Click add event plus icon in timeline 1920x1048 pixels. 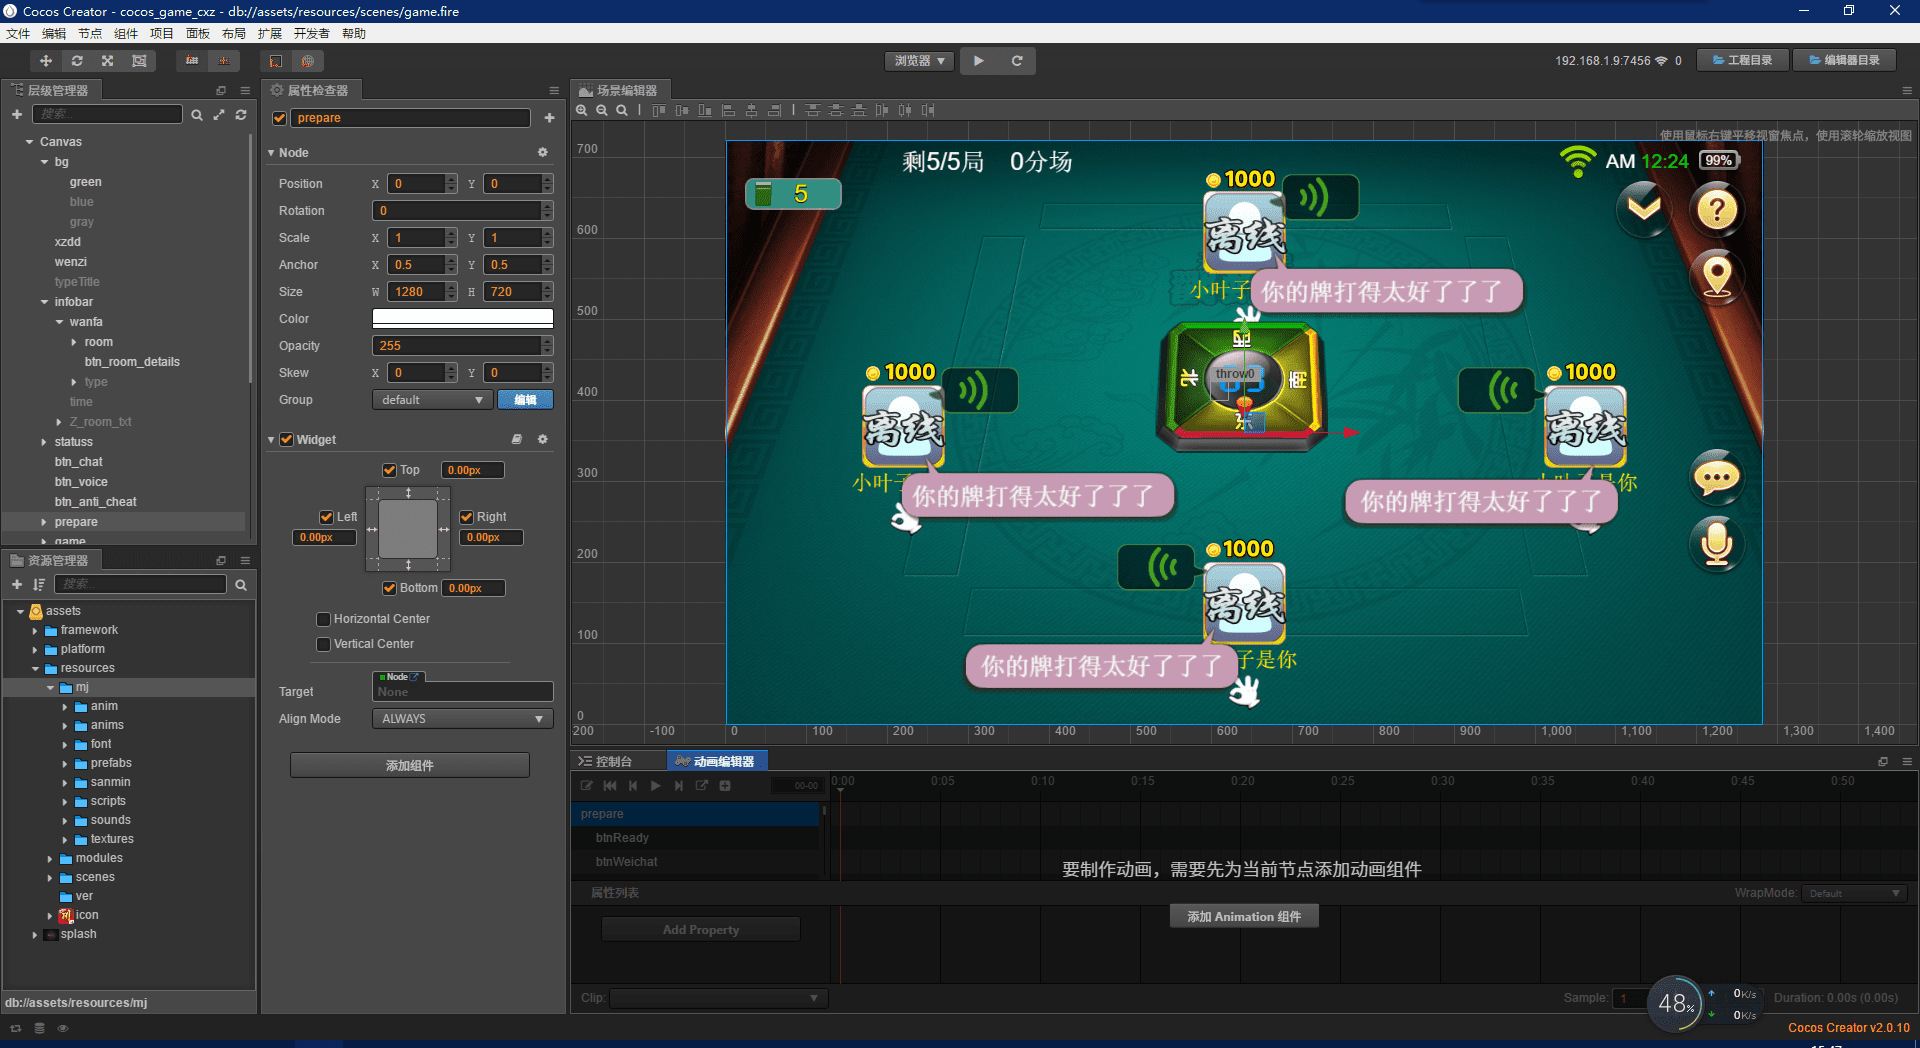tap(725, 786)
